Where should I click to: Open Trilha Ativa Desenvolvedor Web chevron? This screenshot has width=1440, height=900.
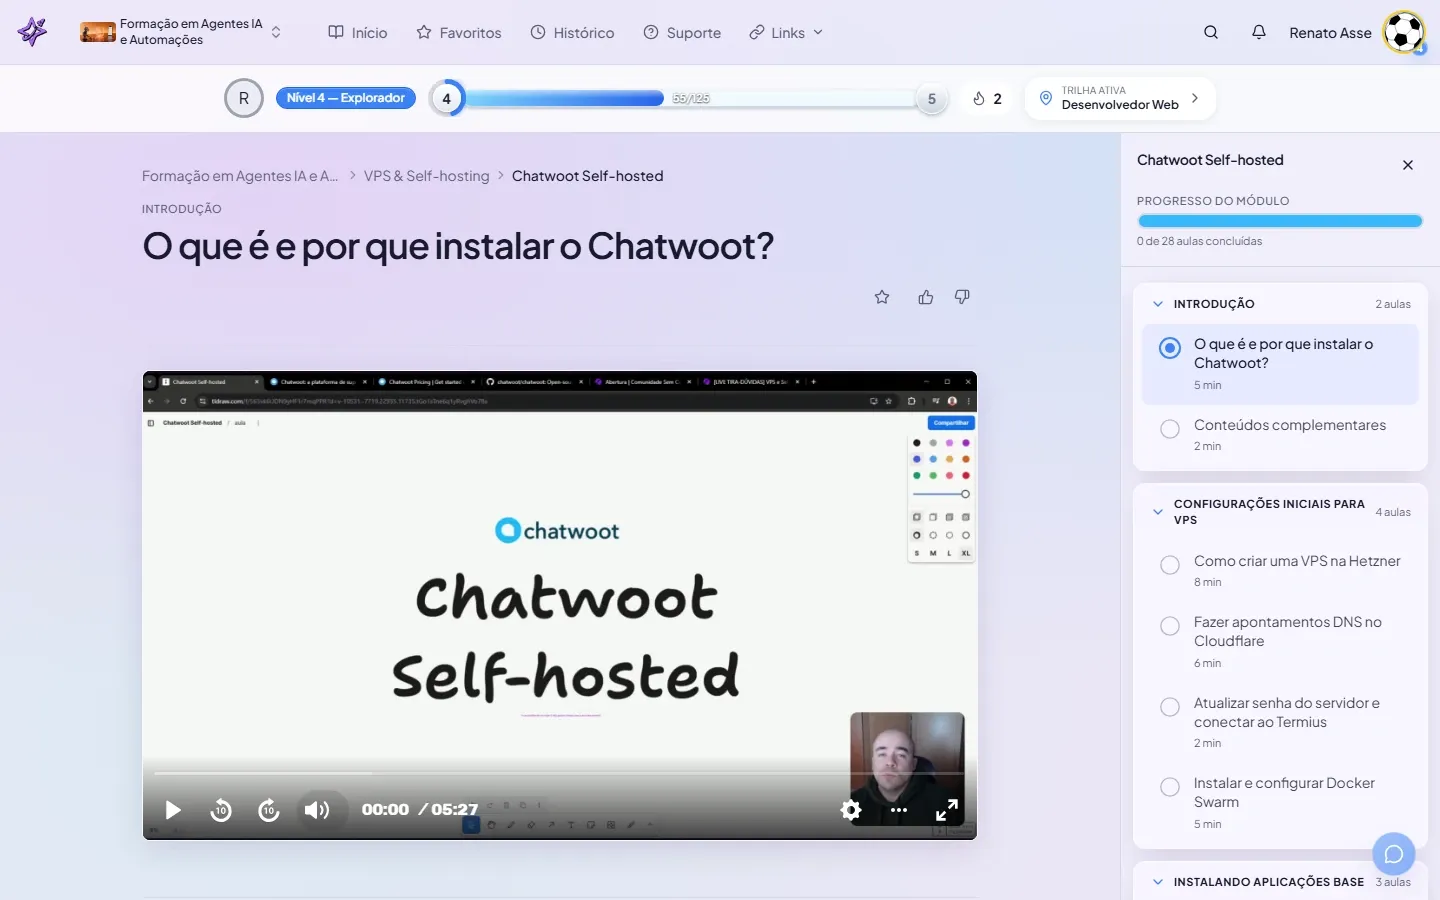pos(1194,98)
